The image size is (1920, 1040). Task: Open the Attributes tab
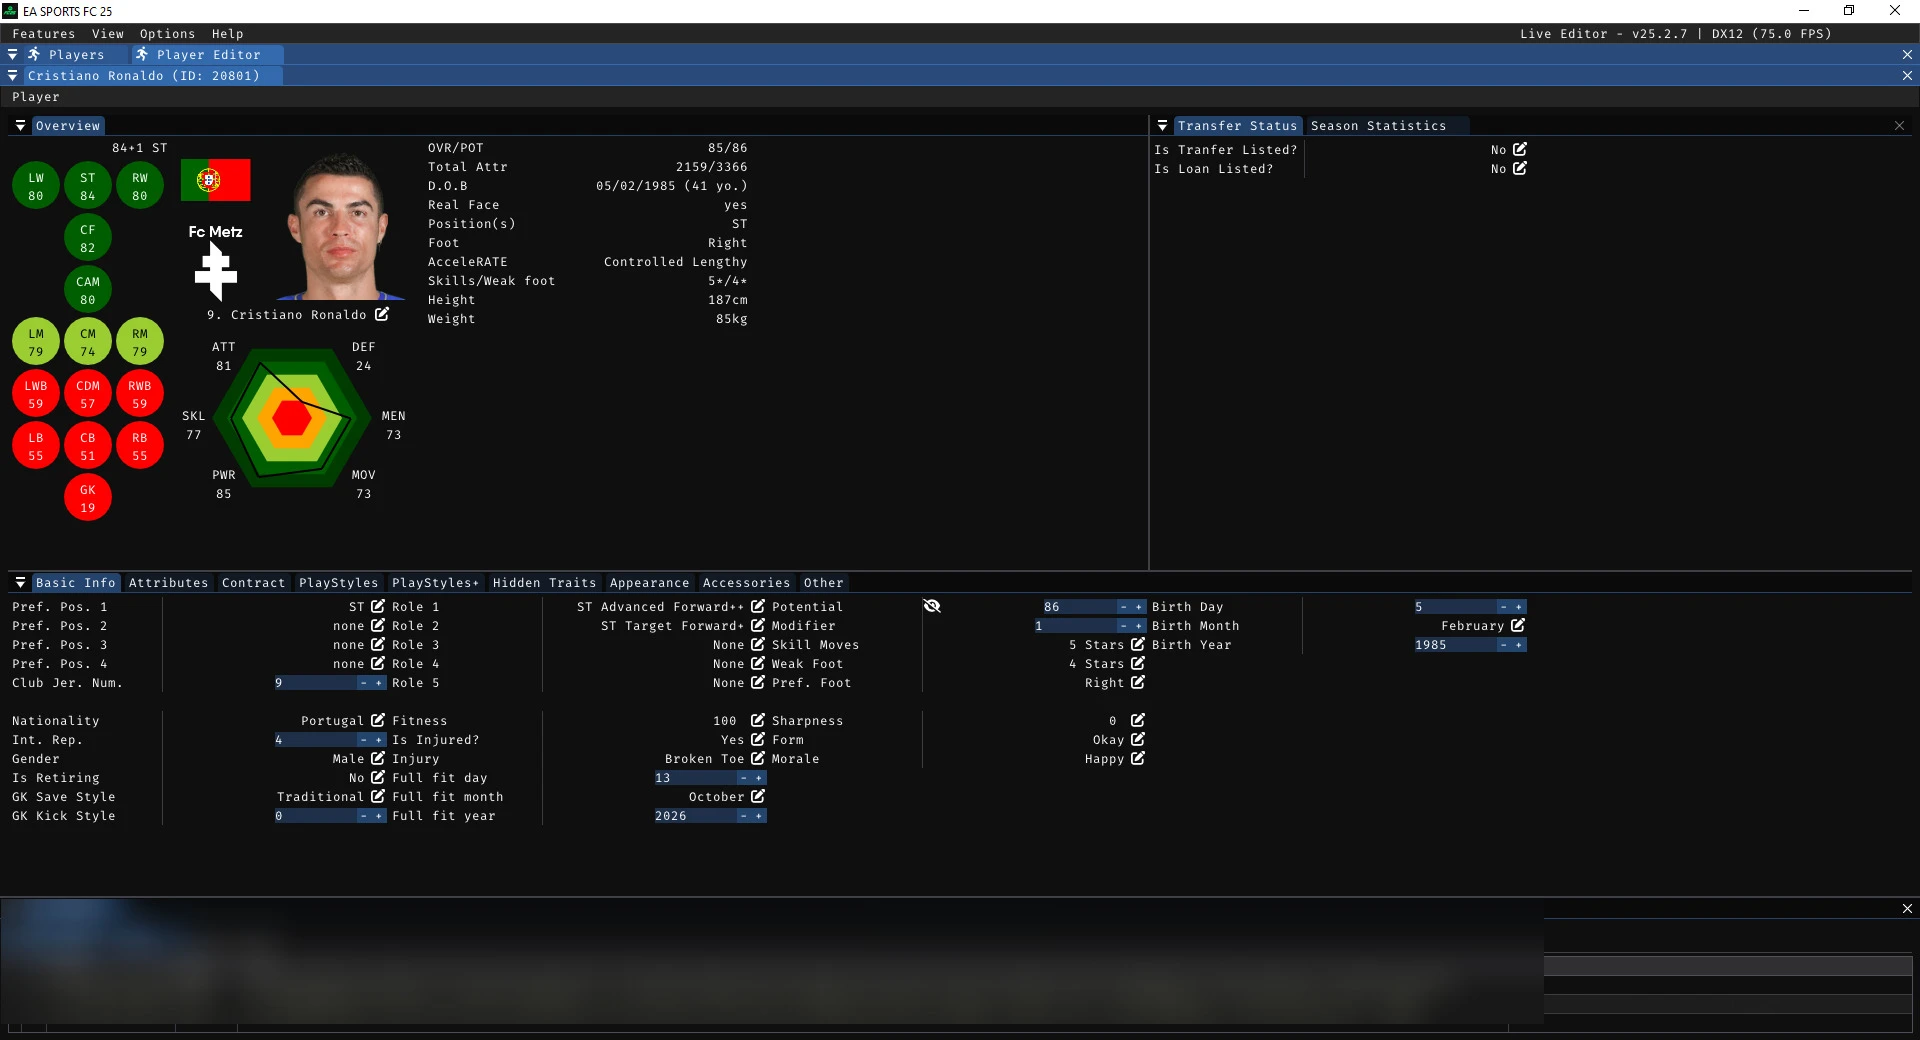pyautogui.click(x=168, y=583)
